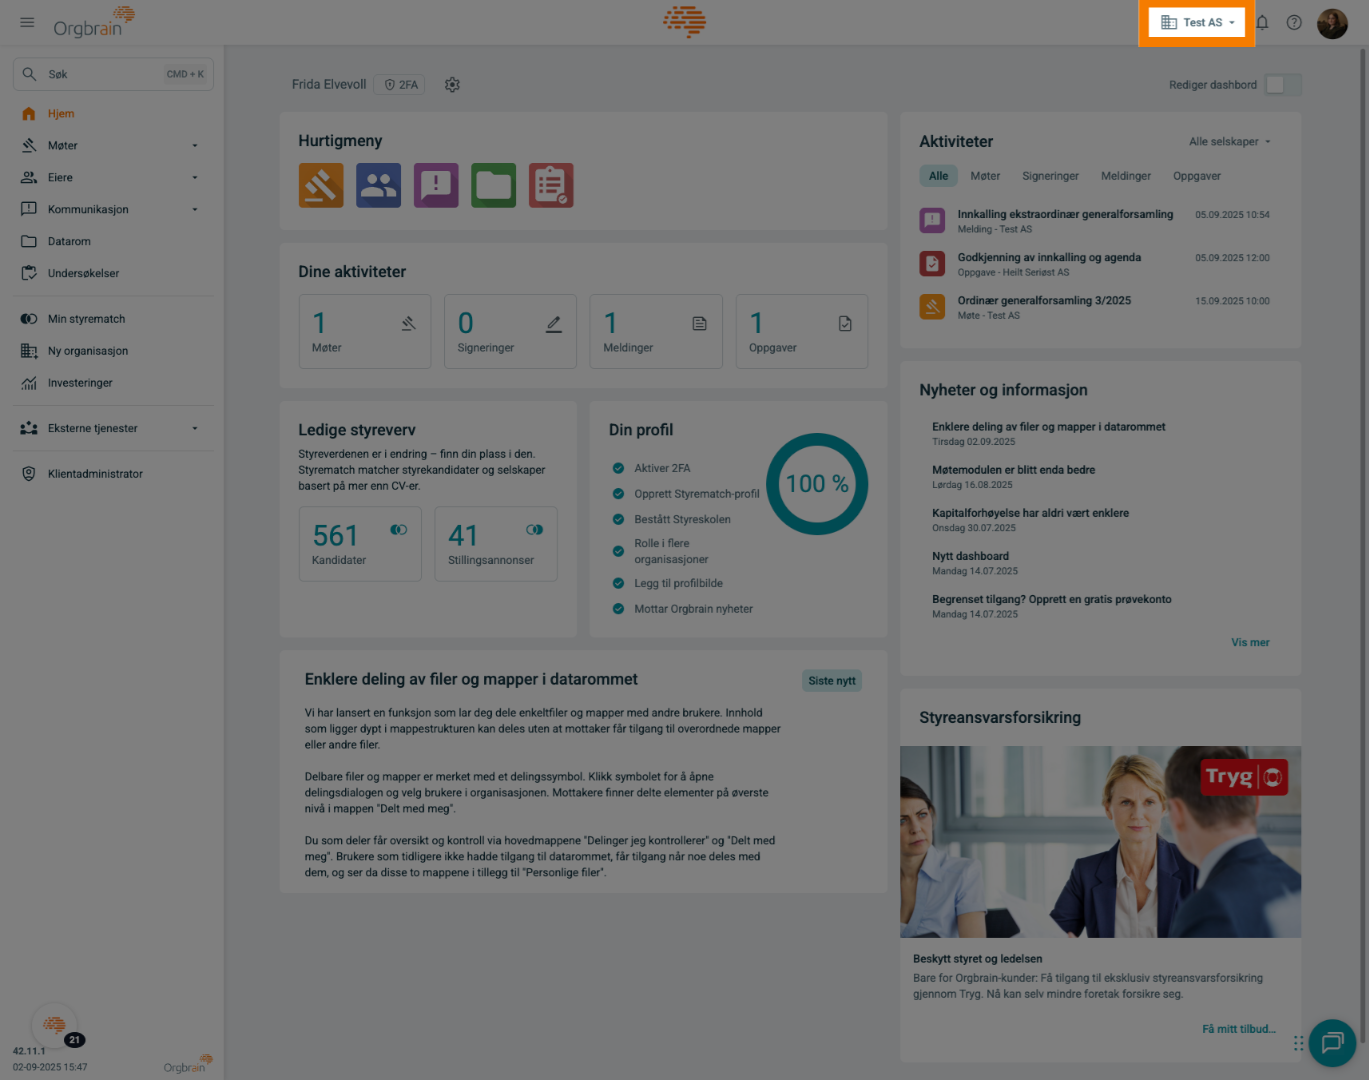Click the Investeringer chart icon
This screenshot has width=1369, height=1080.
click(29, 383)
